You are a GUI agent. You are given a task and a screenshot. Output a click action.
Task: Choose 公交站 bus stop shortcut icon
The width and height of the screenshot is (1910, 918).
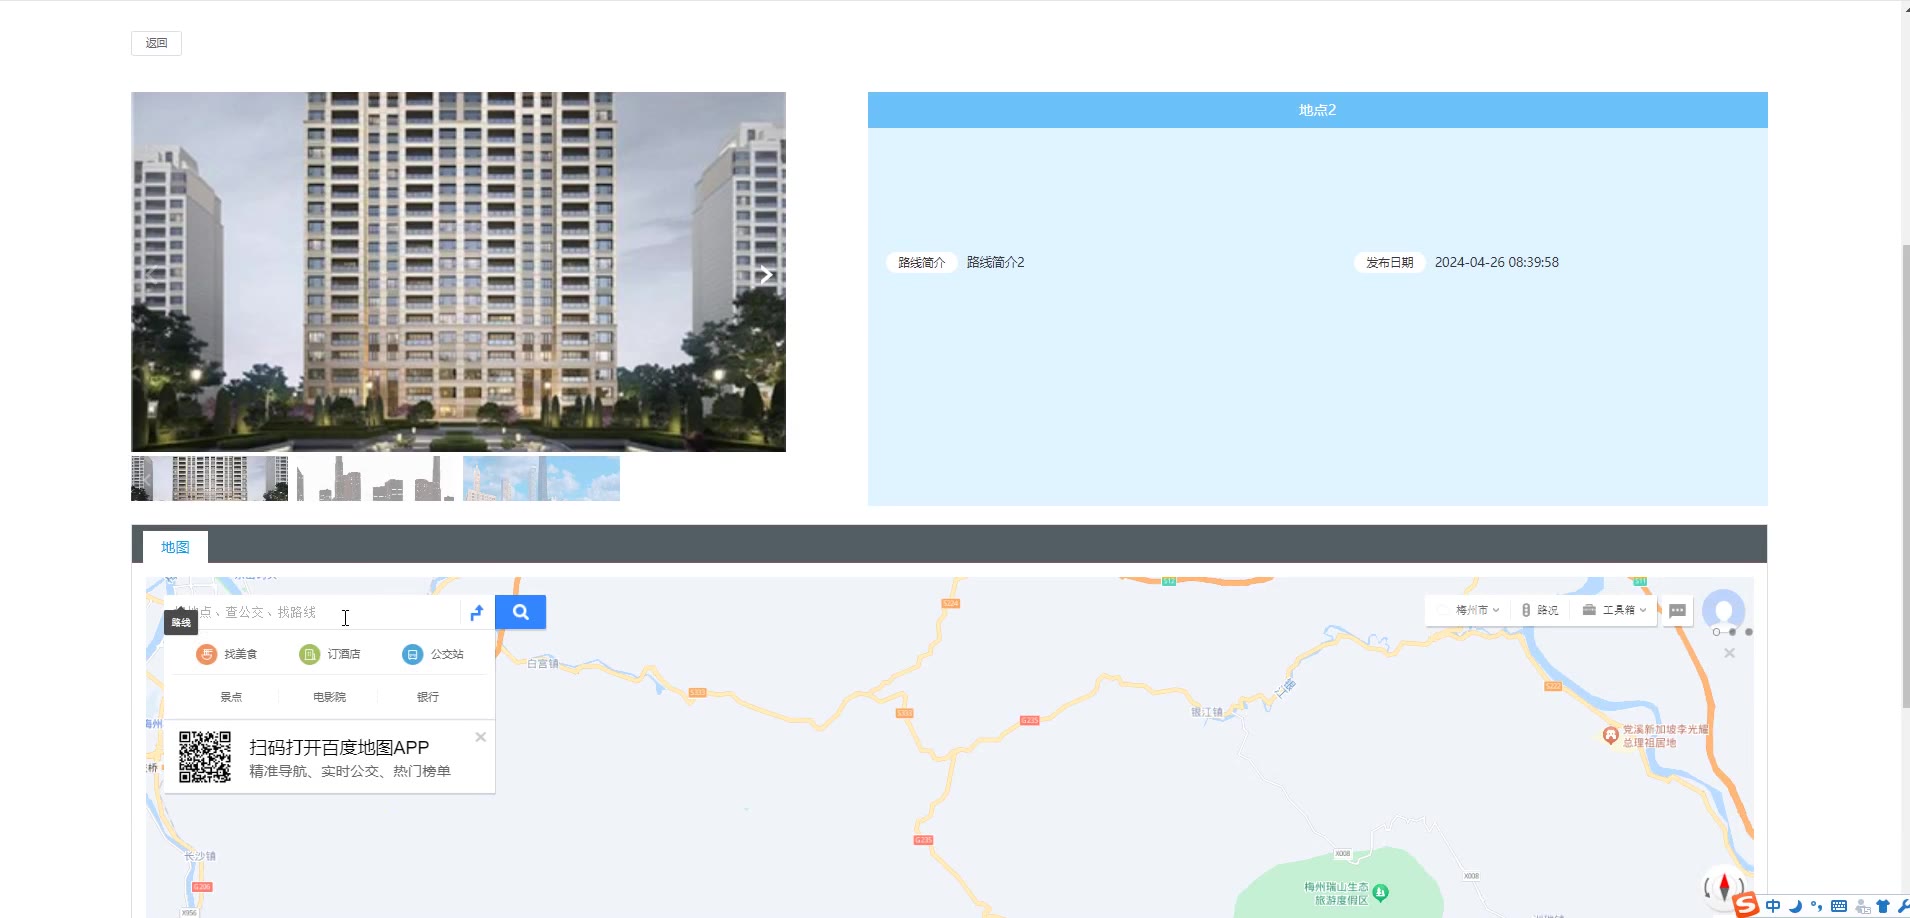coord(412,654)
